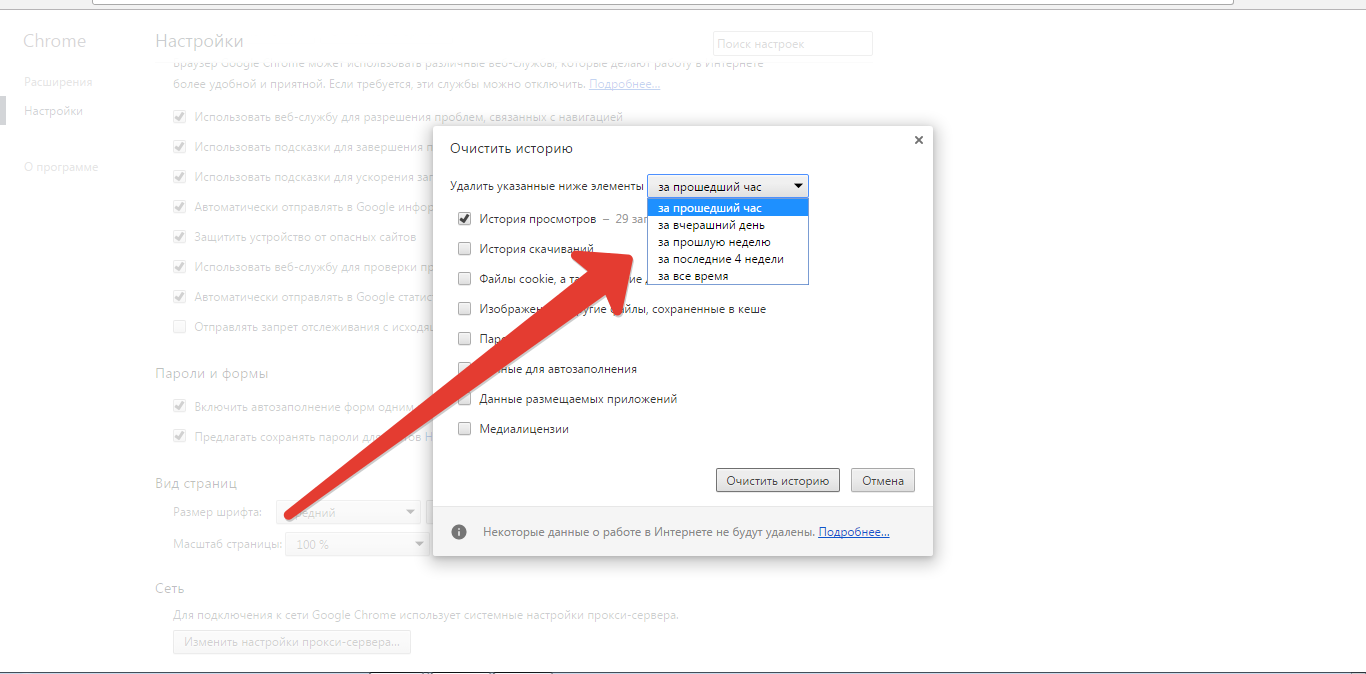1366x674 pixels.
Task: Enable Данные размещаемых приложений checkbox
Action: (464, 399)
